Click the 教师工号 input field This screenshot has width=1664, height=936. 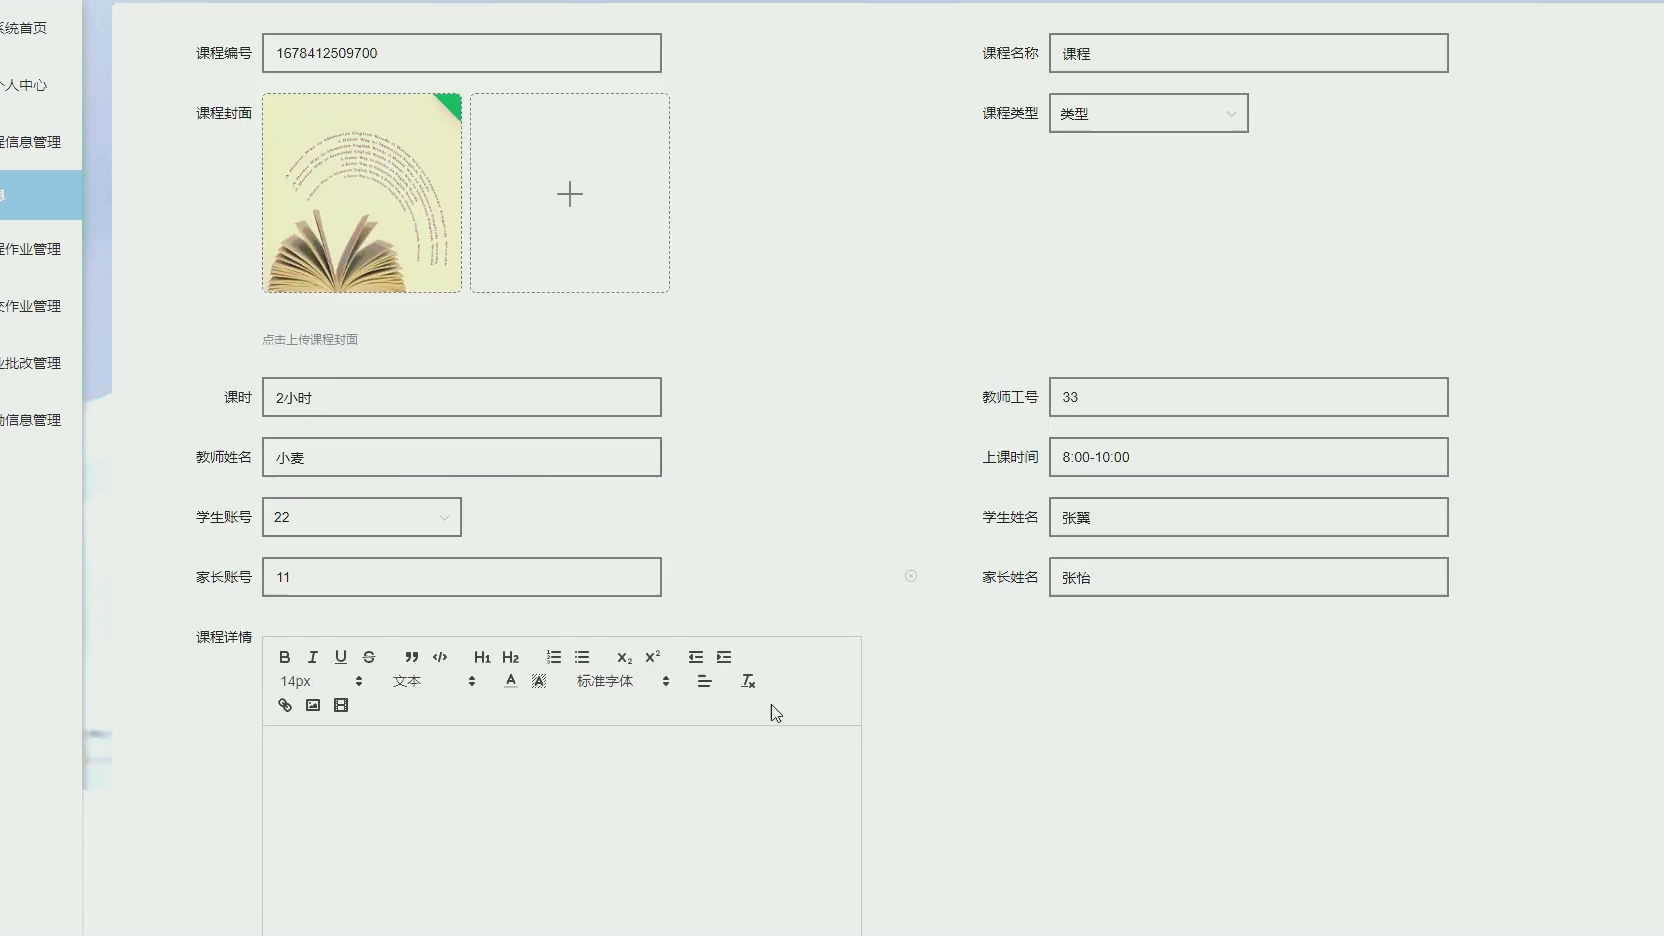coord(1248,397)
